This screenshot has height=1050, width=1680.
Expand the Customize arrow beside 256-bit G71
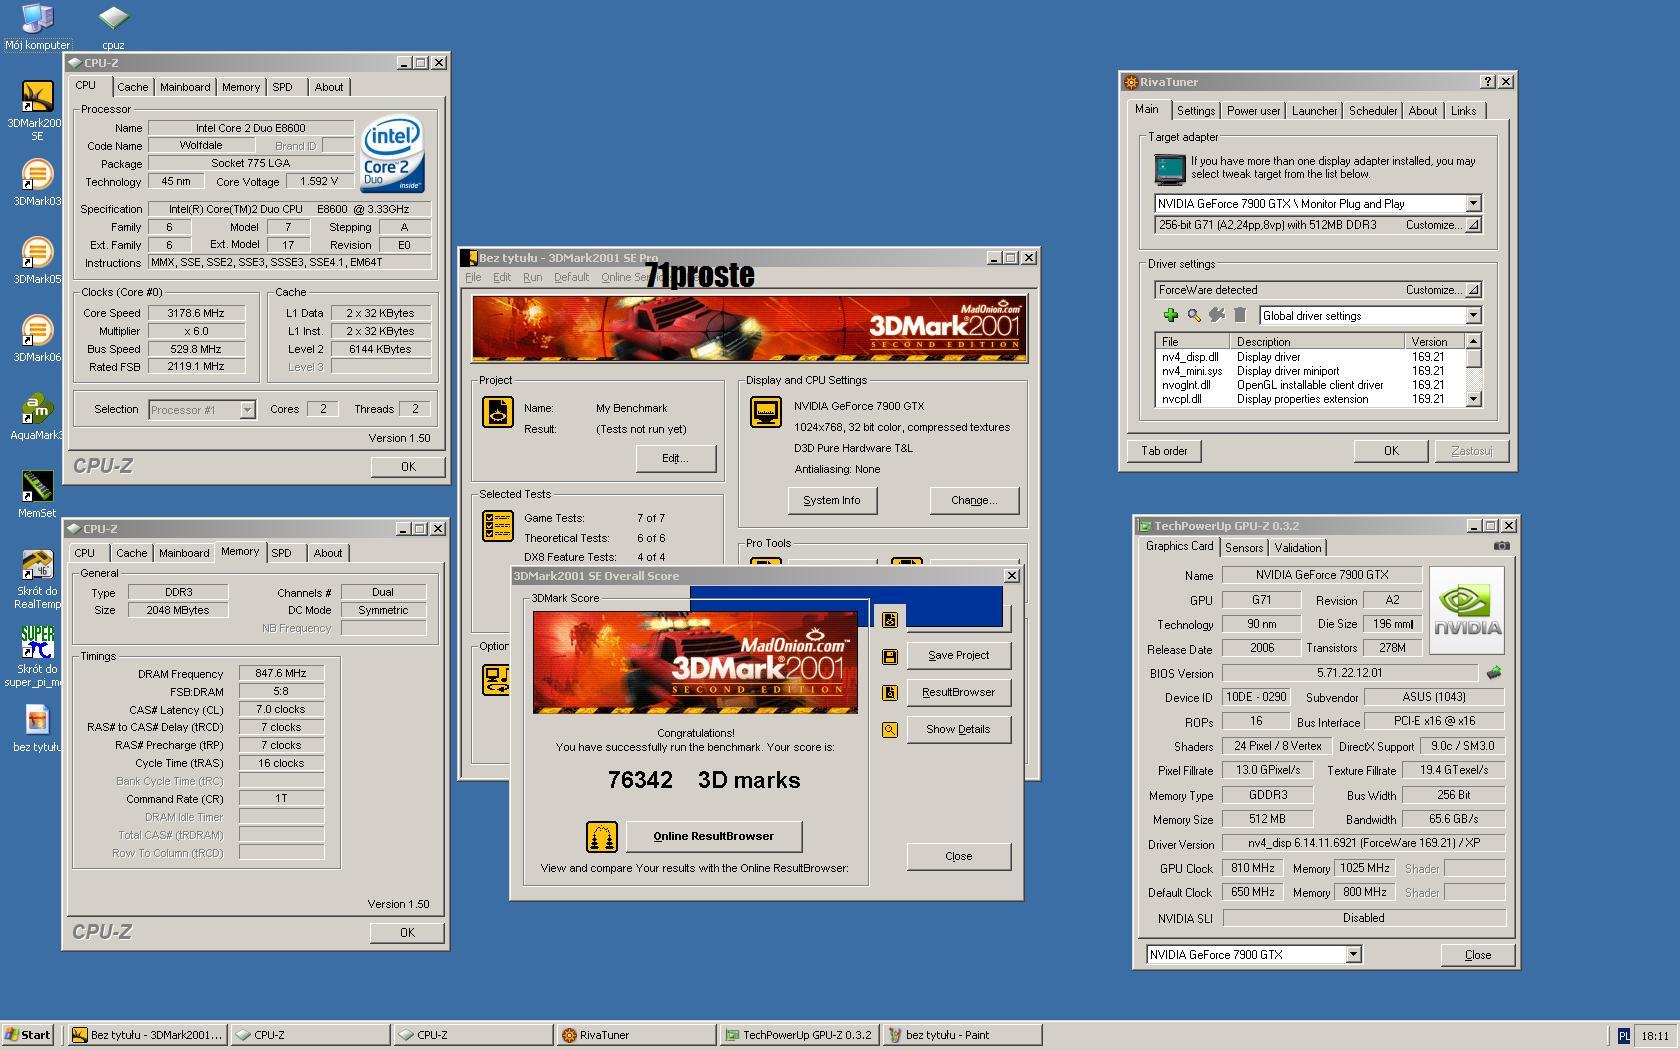click(1473, 226)
